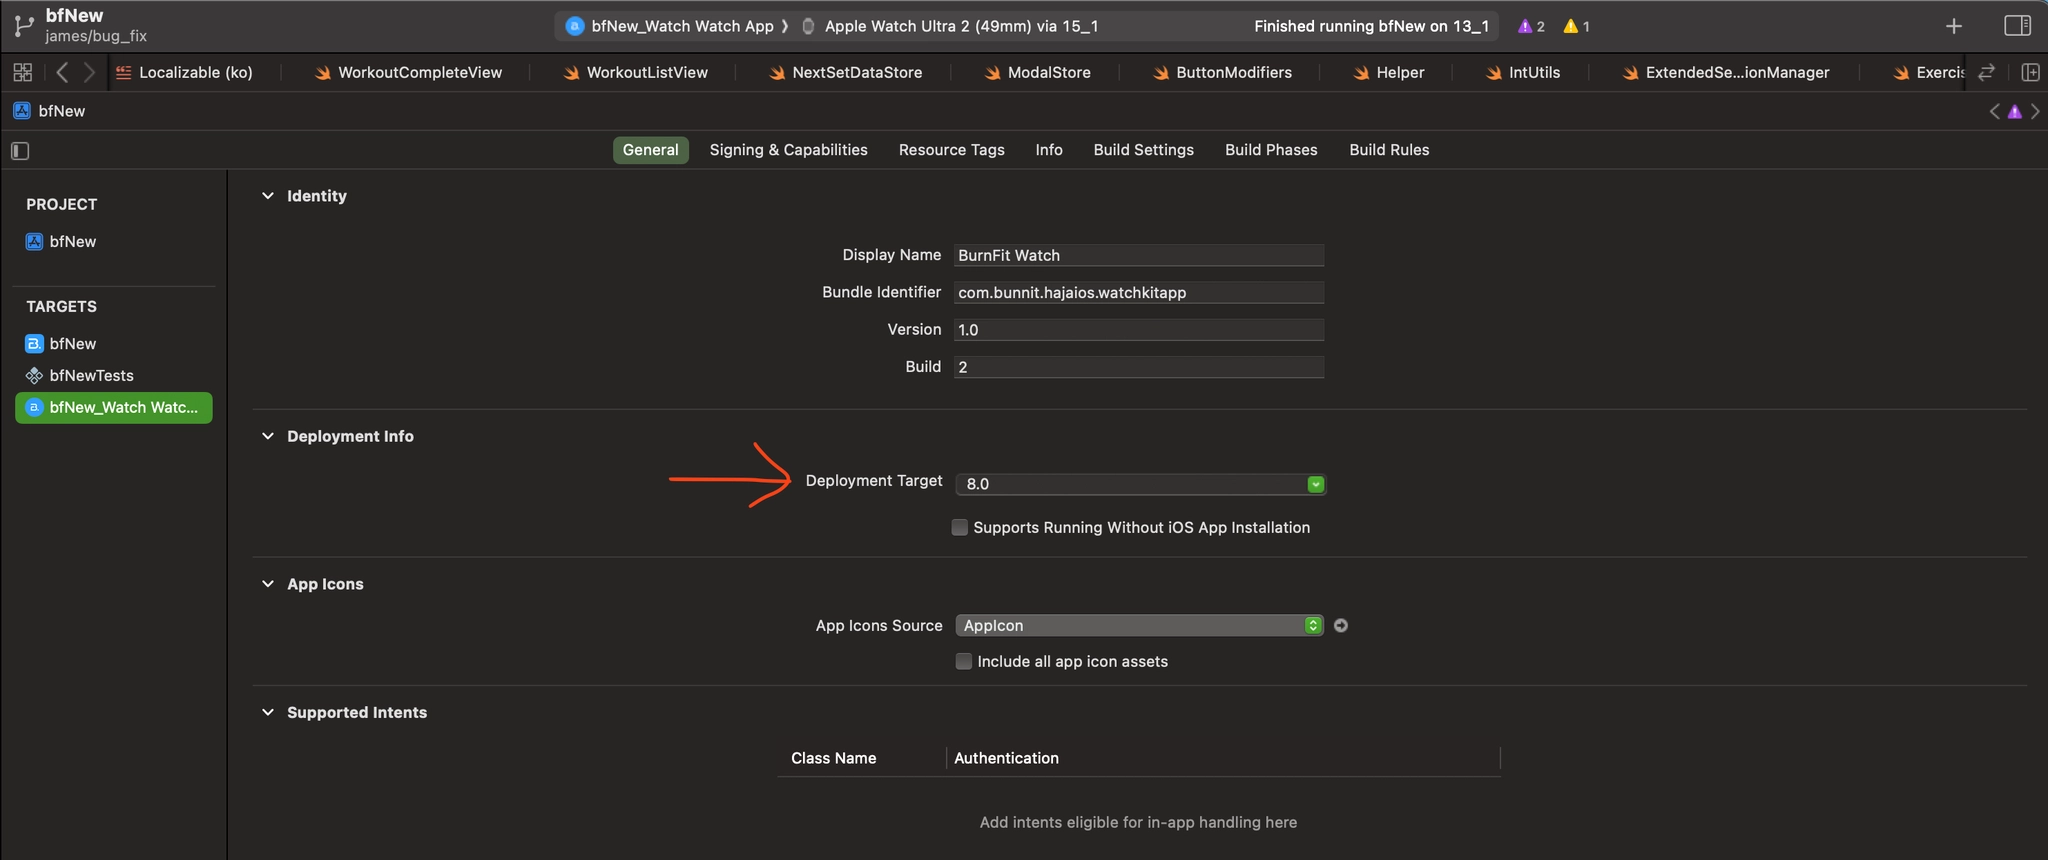2048x860 pixels.
Task: Check Include all app icon assets
Action: point(964,662)
